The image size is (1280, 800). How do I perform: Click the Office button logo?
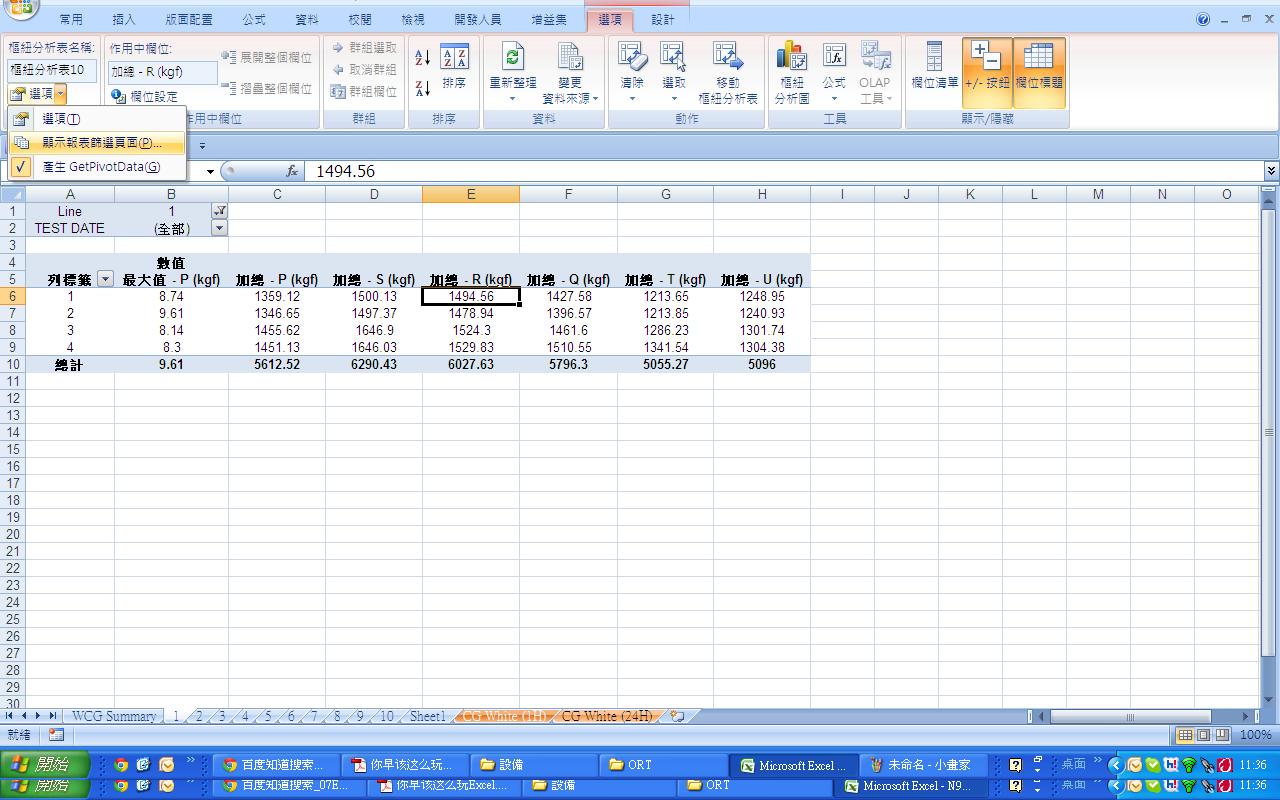click(20, 10)
